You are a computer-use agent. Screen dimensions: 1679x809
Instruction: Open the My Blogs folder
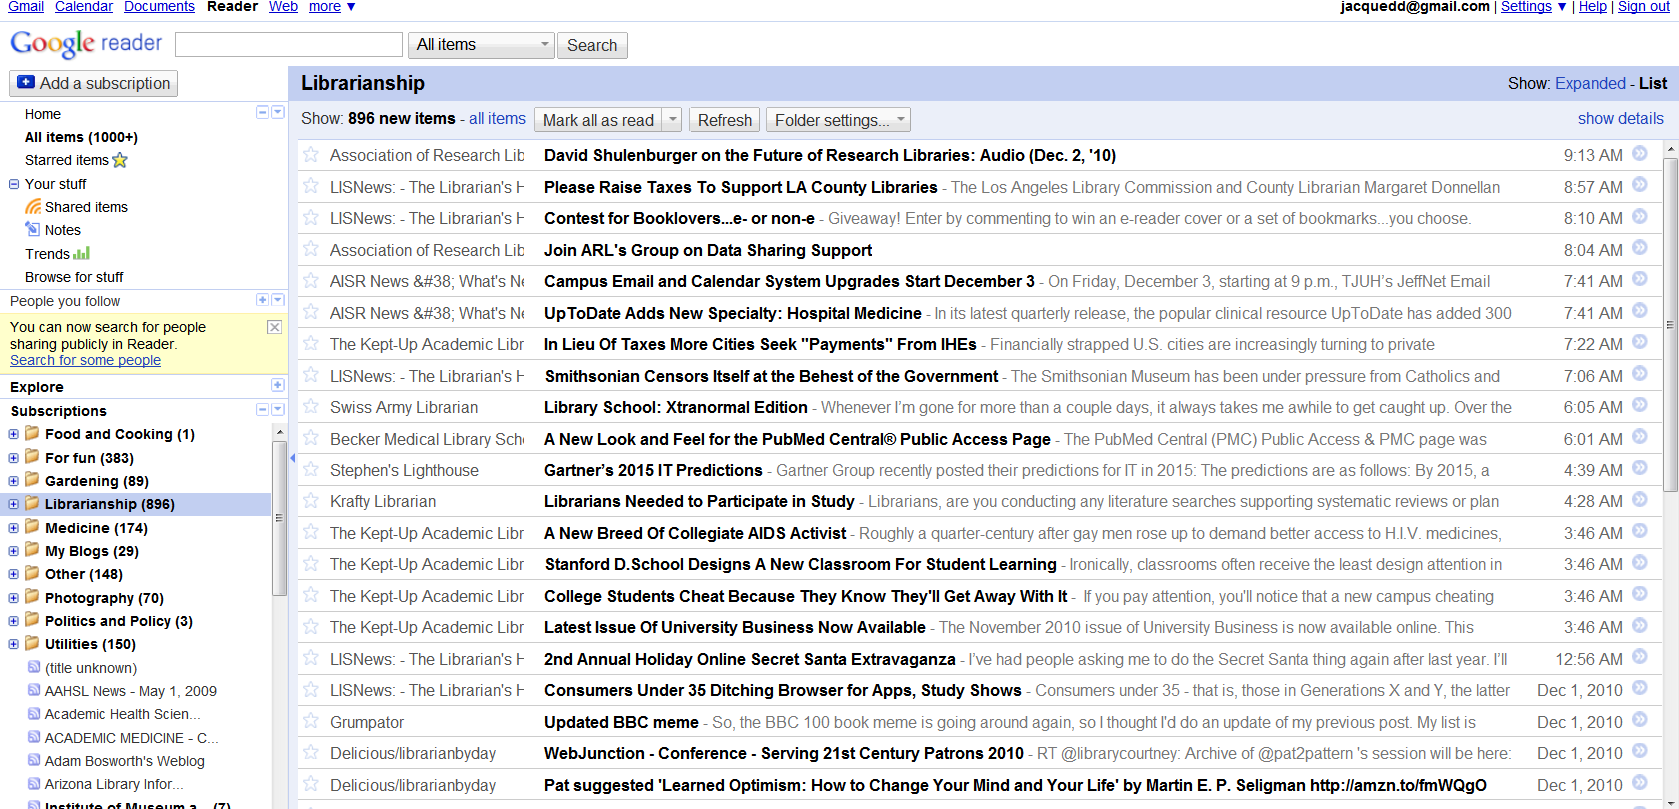92,551
